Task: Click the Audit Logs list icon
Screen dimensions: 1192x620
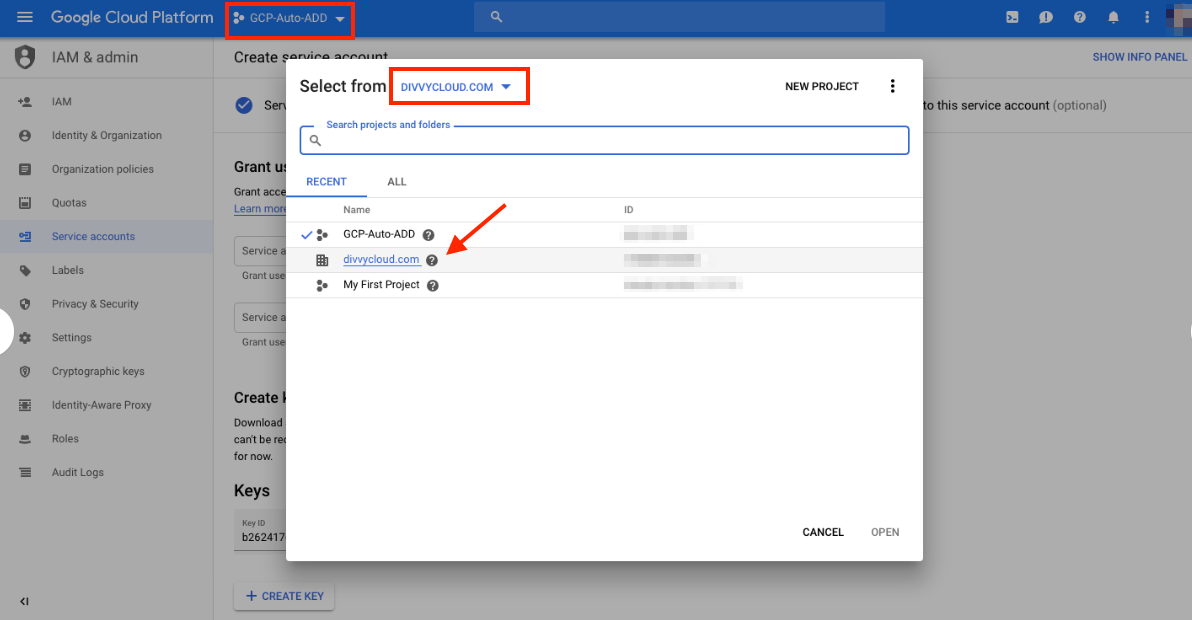Action: coord(25,472)
